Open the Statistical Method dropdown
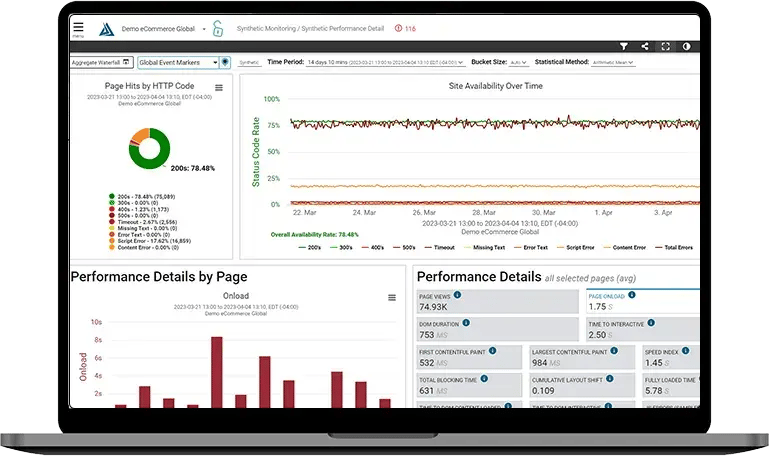 coord(613,62)
